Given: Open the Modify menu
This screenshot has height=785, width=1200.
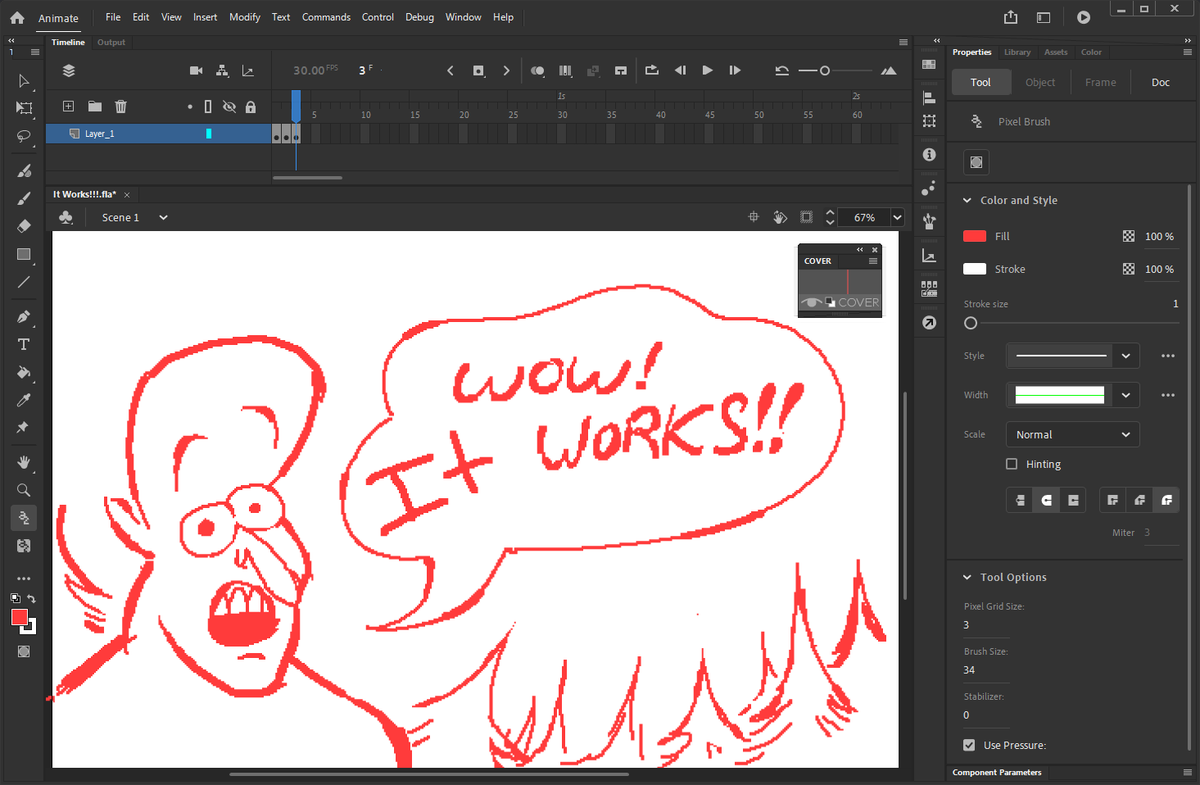Looking at the screenshot, I should click(244, 17).
